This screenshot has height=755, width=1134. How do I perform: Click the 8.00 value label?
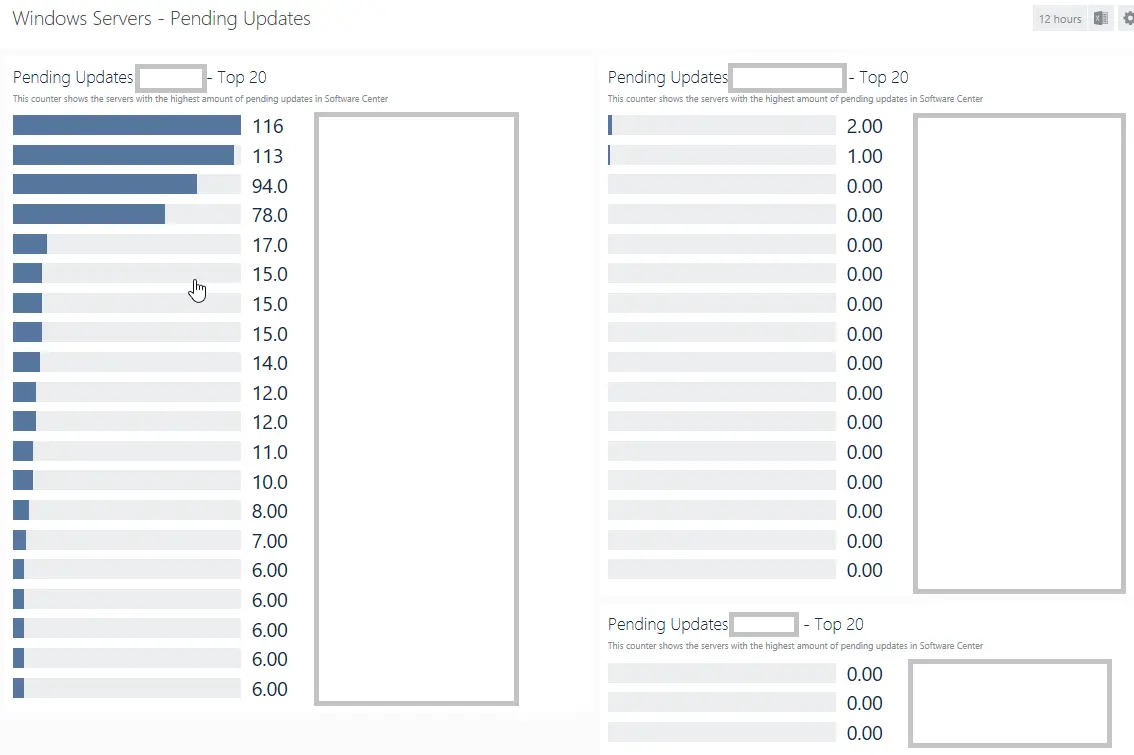[x=270, y=511]
